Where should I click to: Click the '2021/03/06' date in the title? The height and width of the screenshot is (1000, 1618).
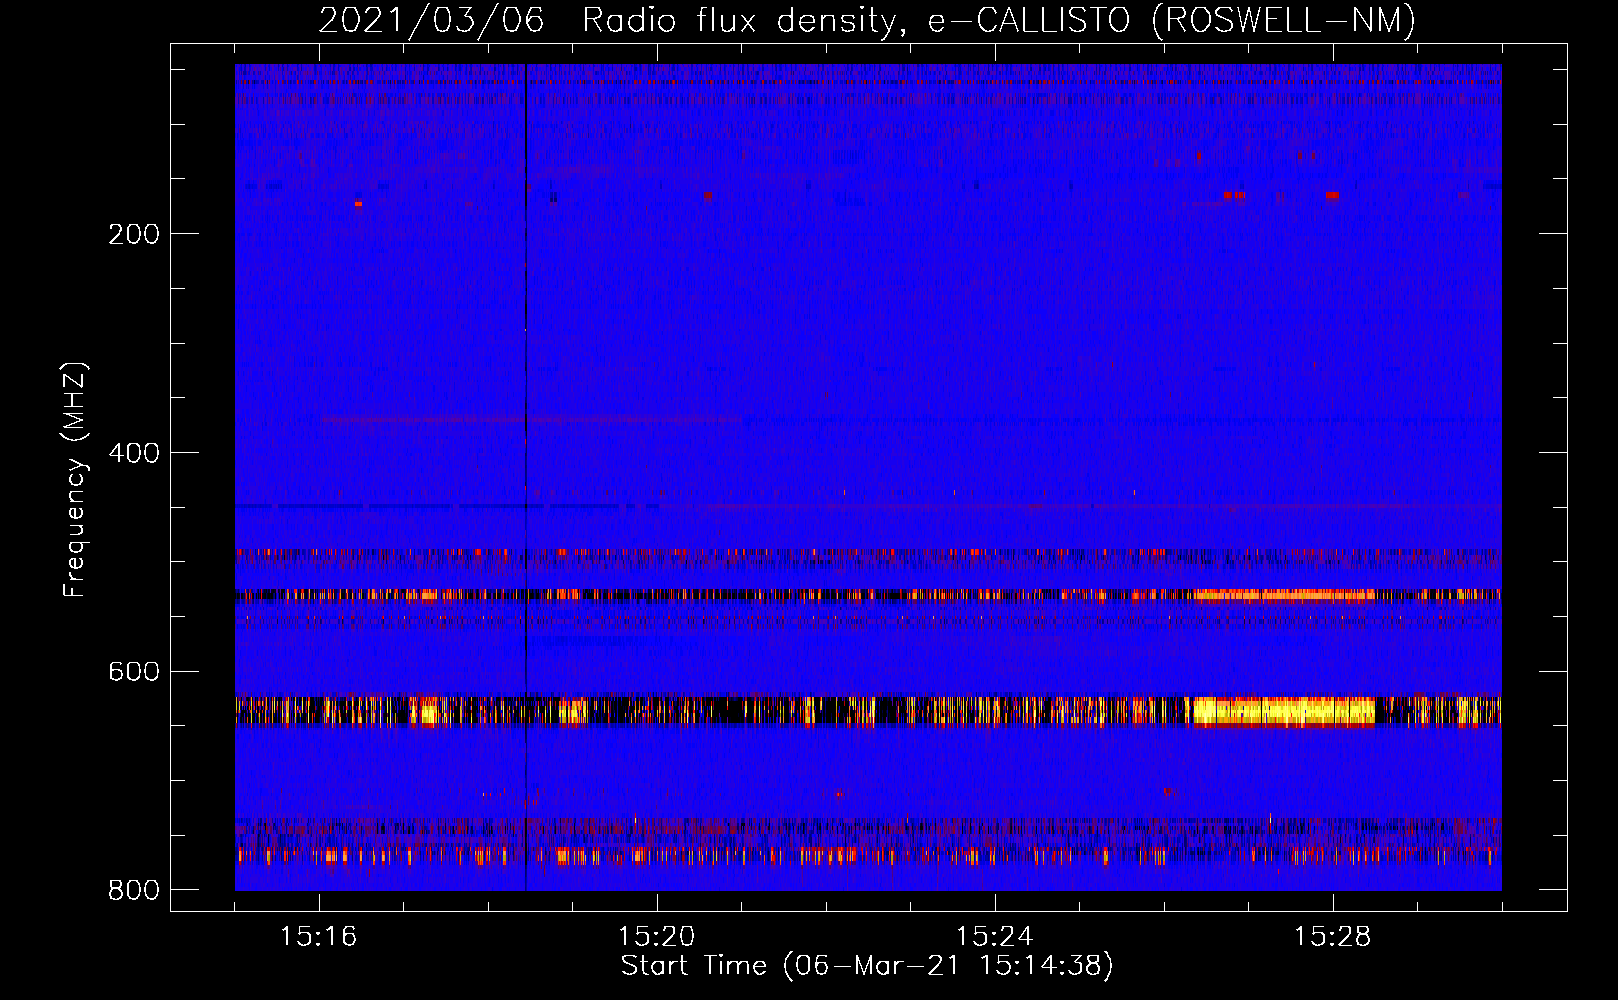click(x=431, y=20)
